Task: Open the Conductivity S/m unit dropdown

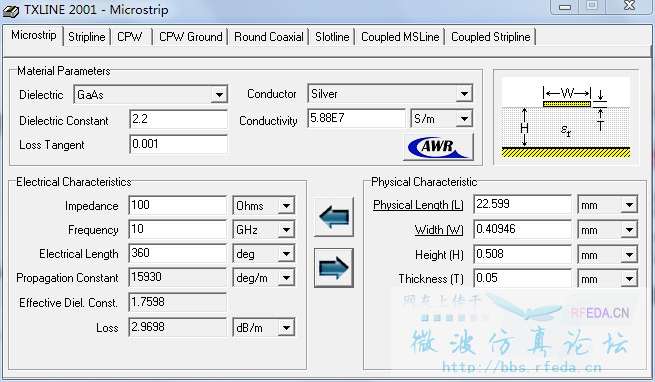Action: coord(464,119)
